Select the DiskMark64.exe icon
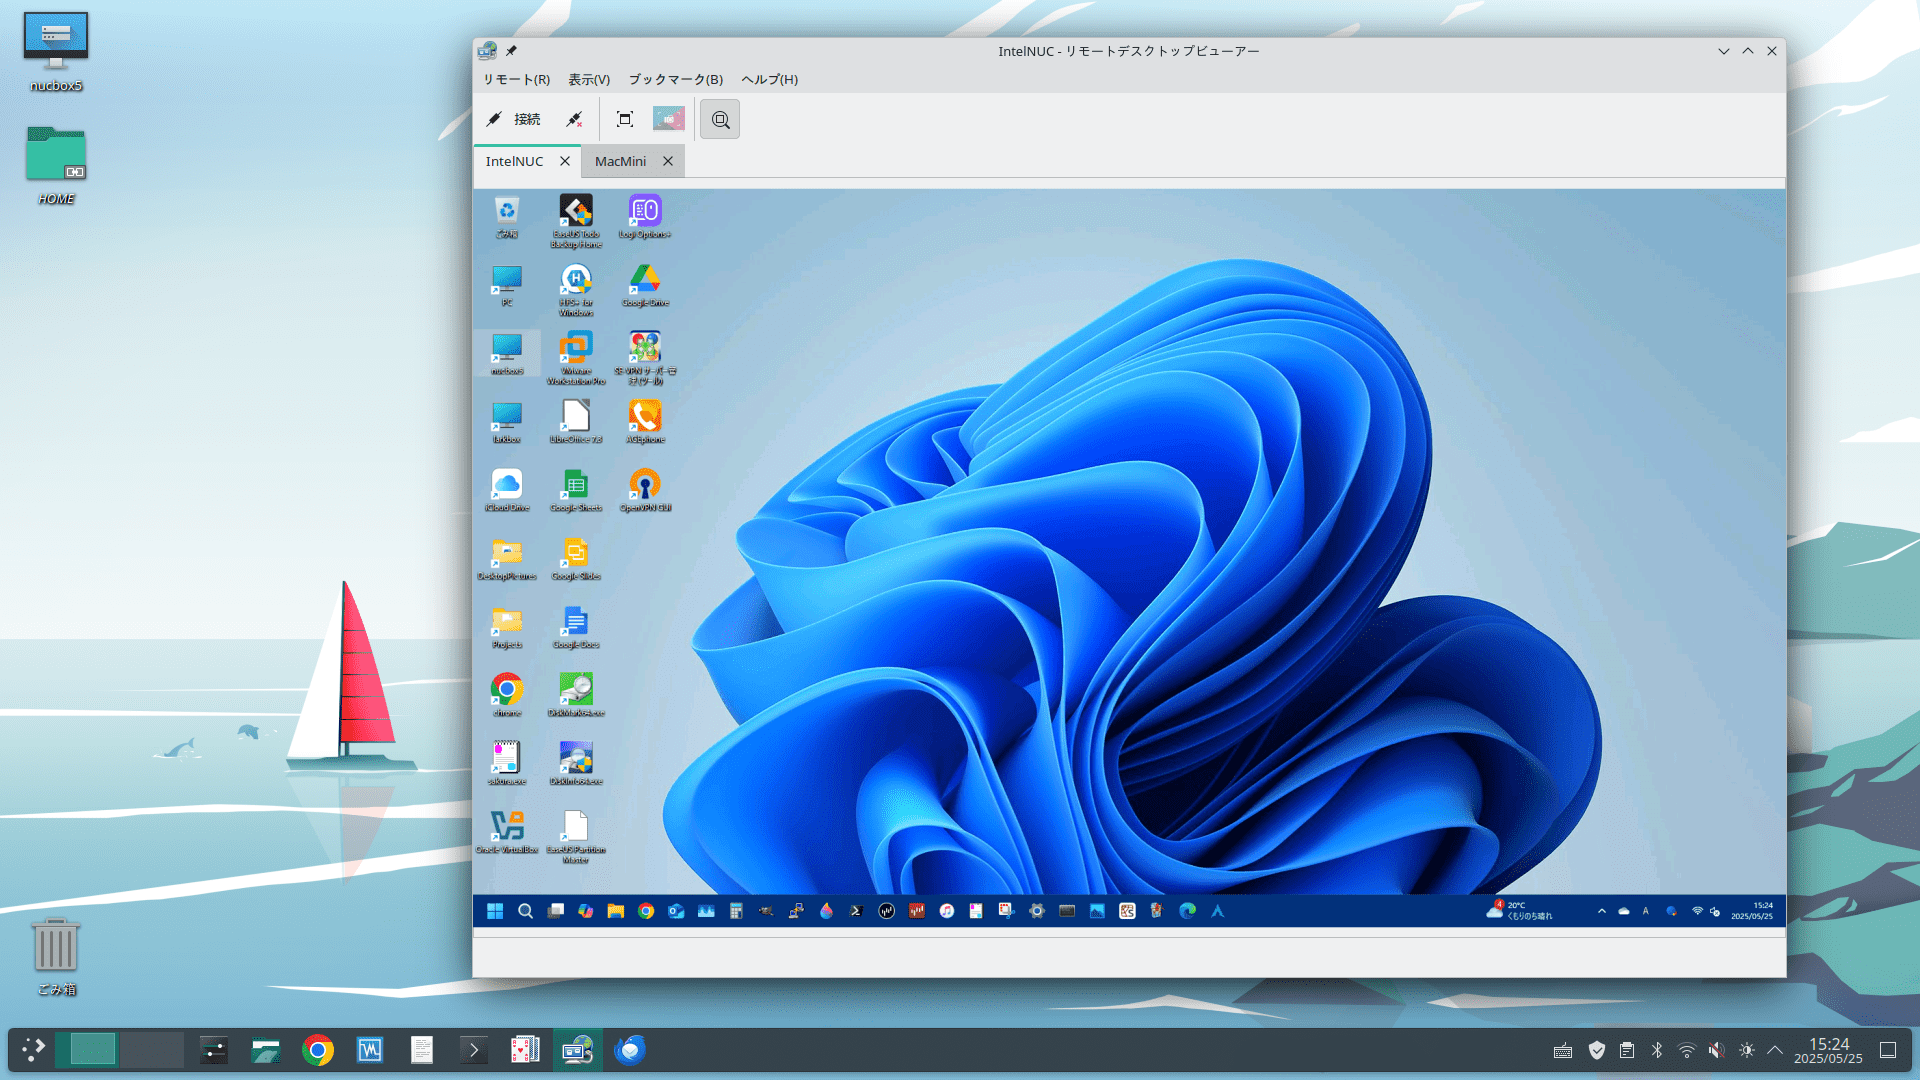 [x=576, y=695]
